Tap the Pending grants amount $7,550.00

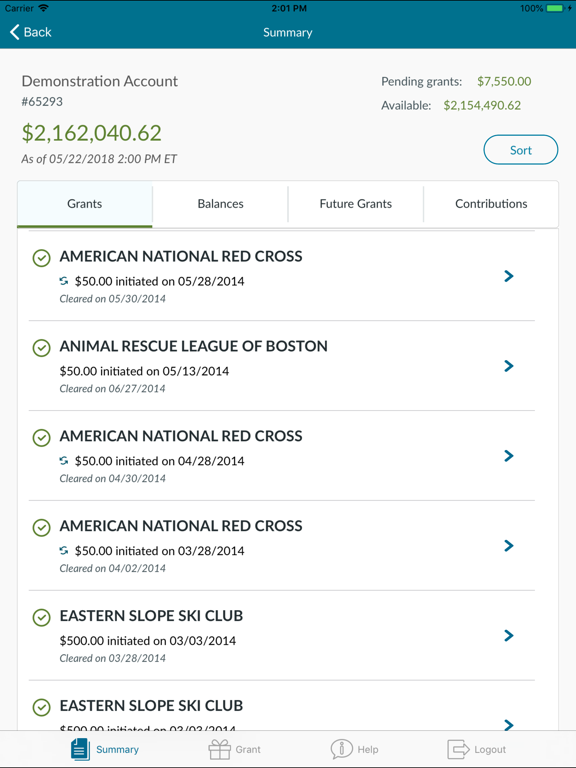tap(504, 81)
